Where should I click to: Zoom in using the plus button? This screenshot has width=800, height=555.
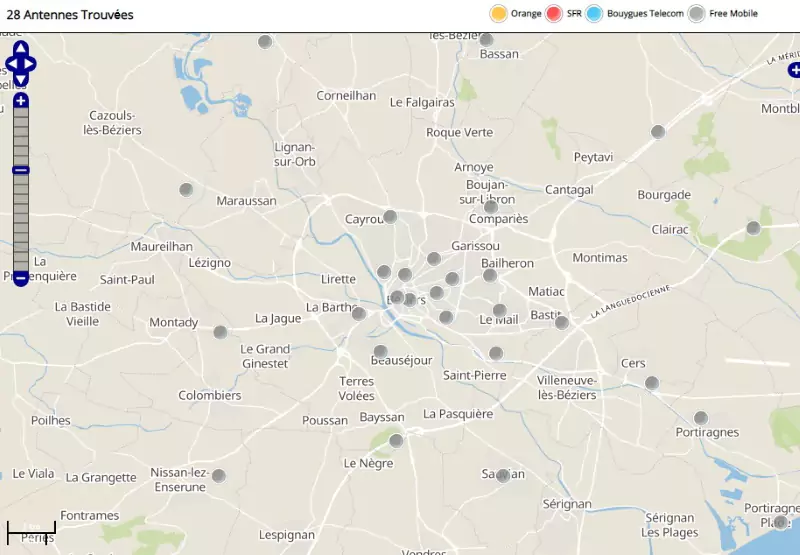pyautogui.click(x=21, y=101)
